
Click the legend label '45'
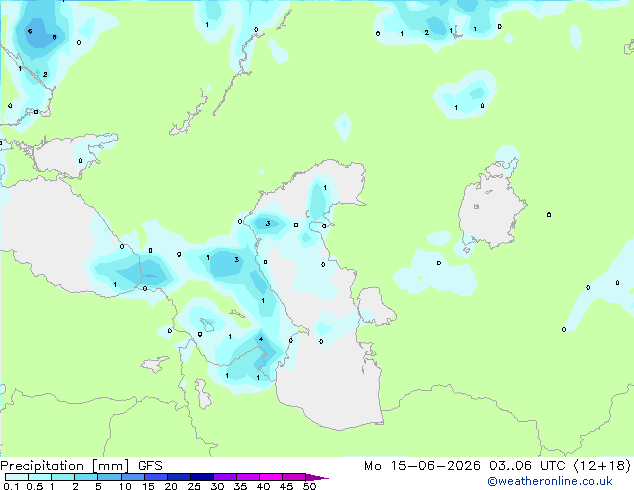click(286, 486)
